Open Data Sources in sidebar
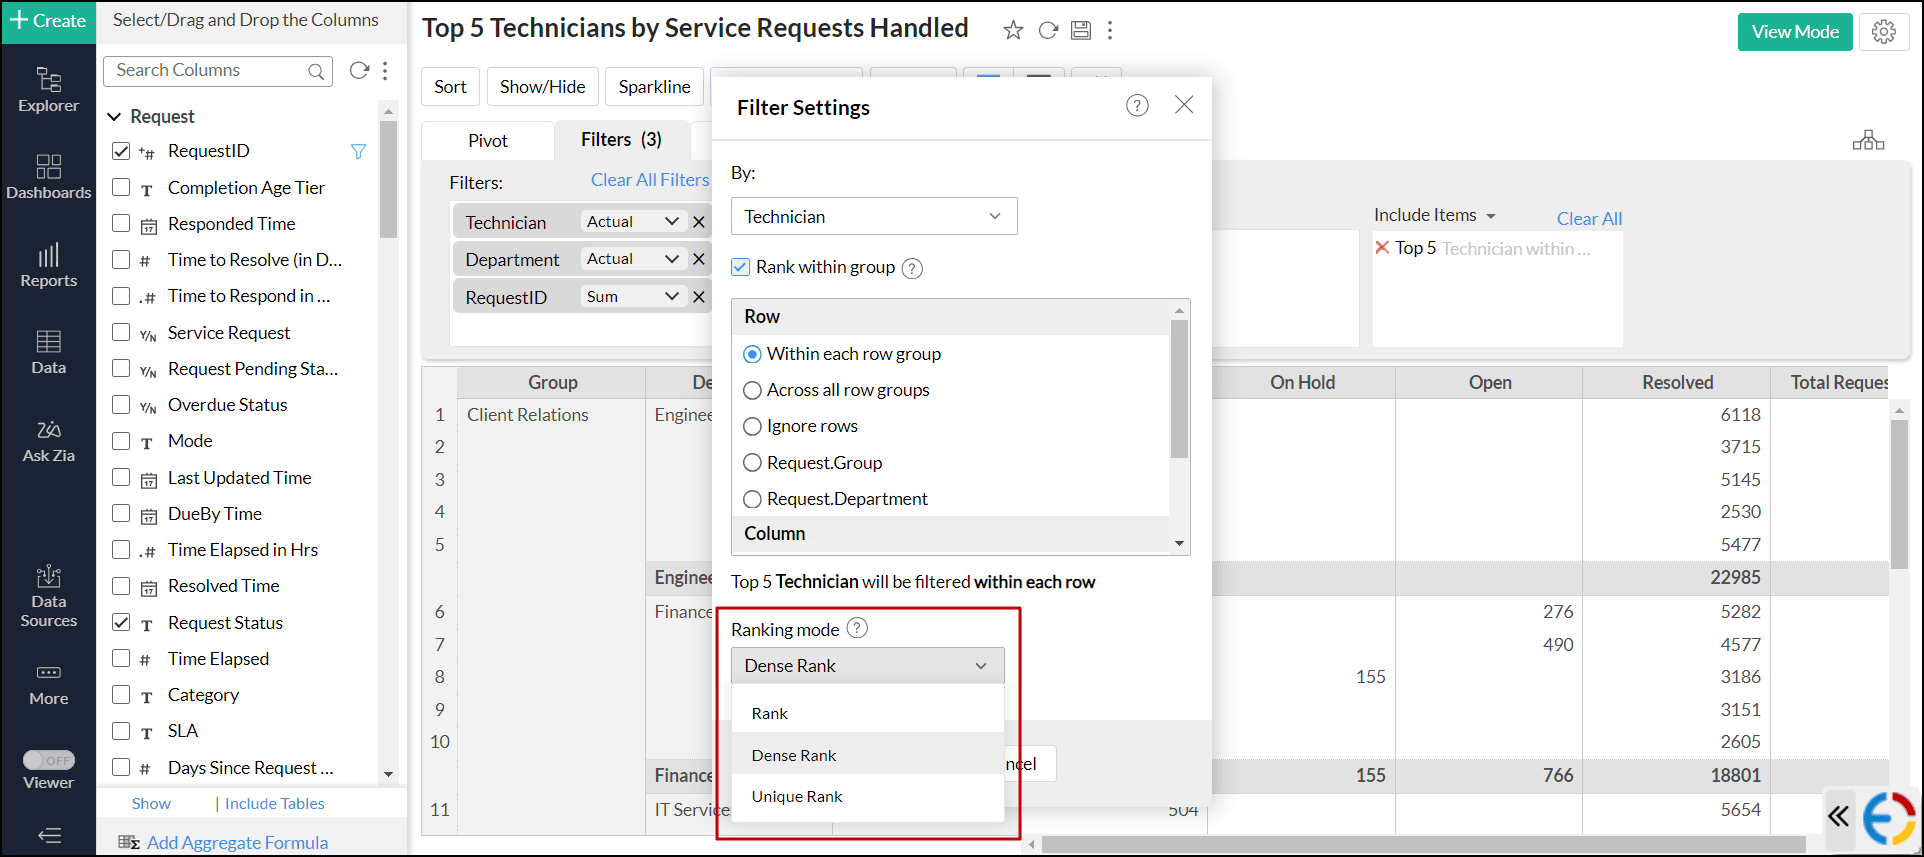This screenshot has width=1924, height=857. pos(48,596)
